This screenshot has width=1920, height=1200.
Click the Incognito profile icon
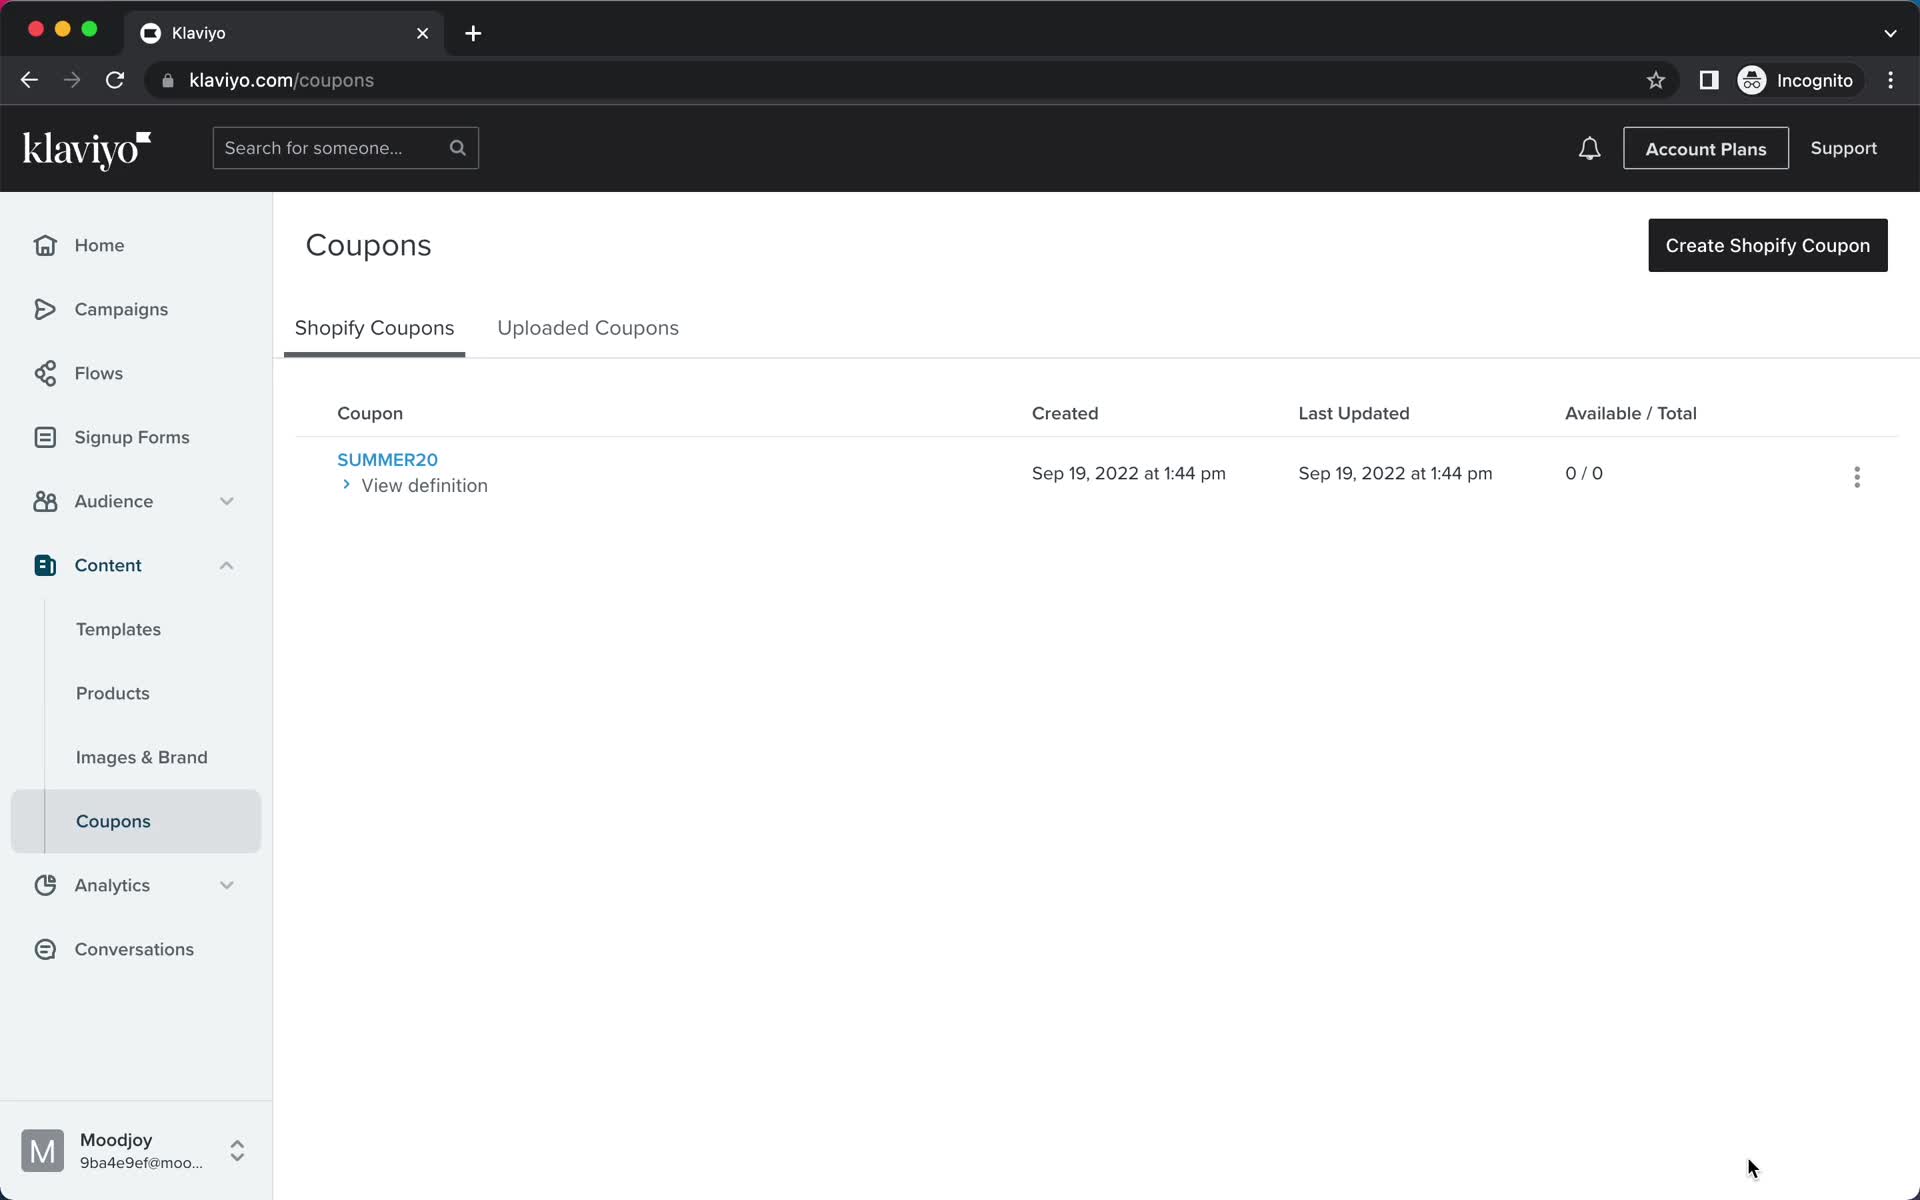coord(1752,80)
